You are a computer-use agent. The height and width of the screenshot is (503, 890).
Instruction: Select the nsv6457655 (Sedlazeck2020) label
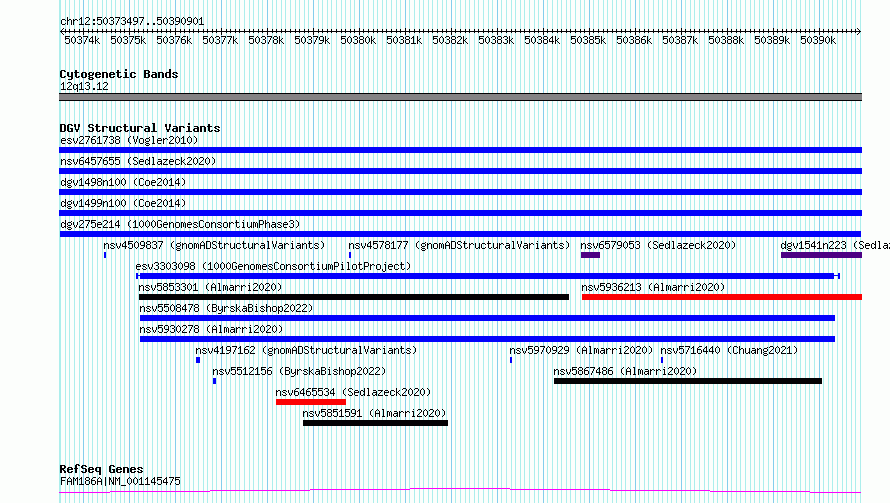tap(138, 161)
